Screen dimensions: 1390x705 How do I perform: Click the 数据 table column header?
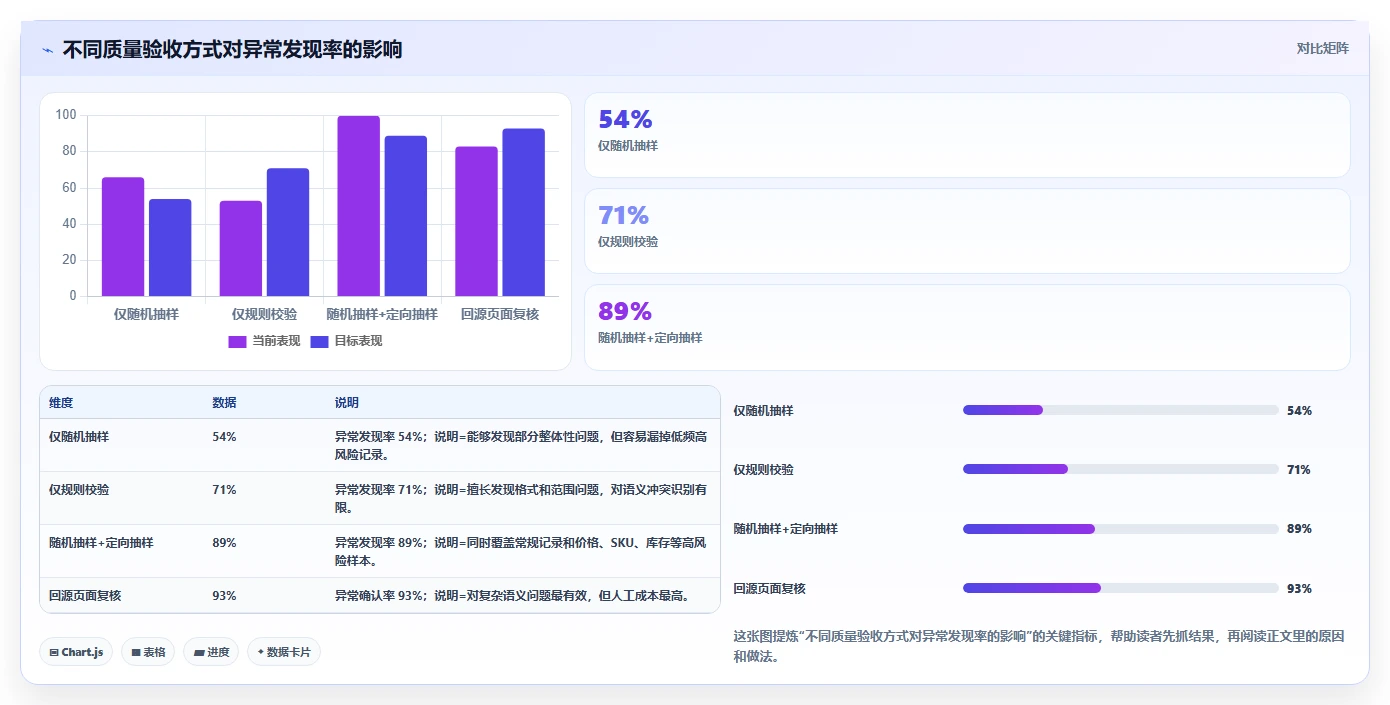pyautogui.click(x=225, y=403)
